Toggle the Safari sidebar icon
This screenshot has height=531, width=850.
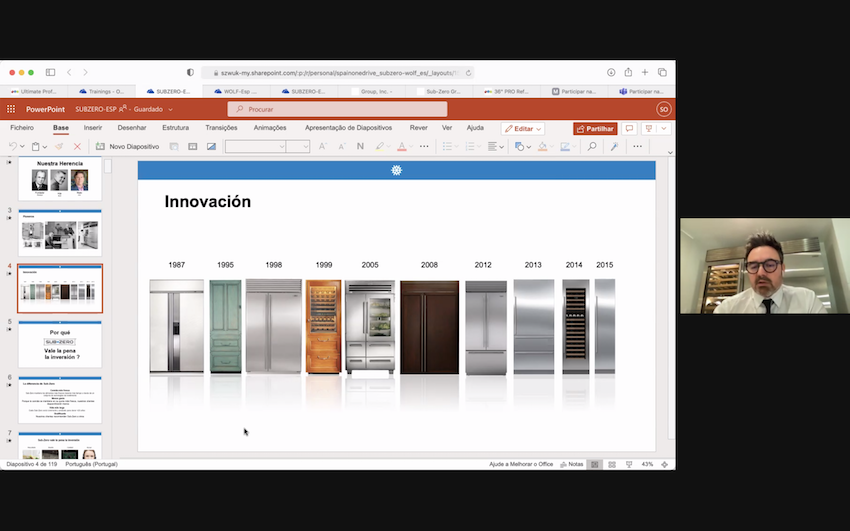point(50,72)
